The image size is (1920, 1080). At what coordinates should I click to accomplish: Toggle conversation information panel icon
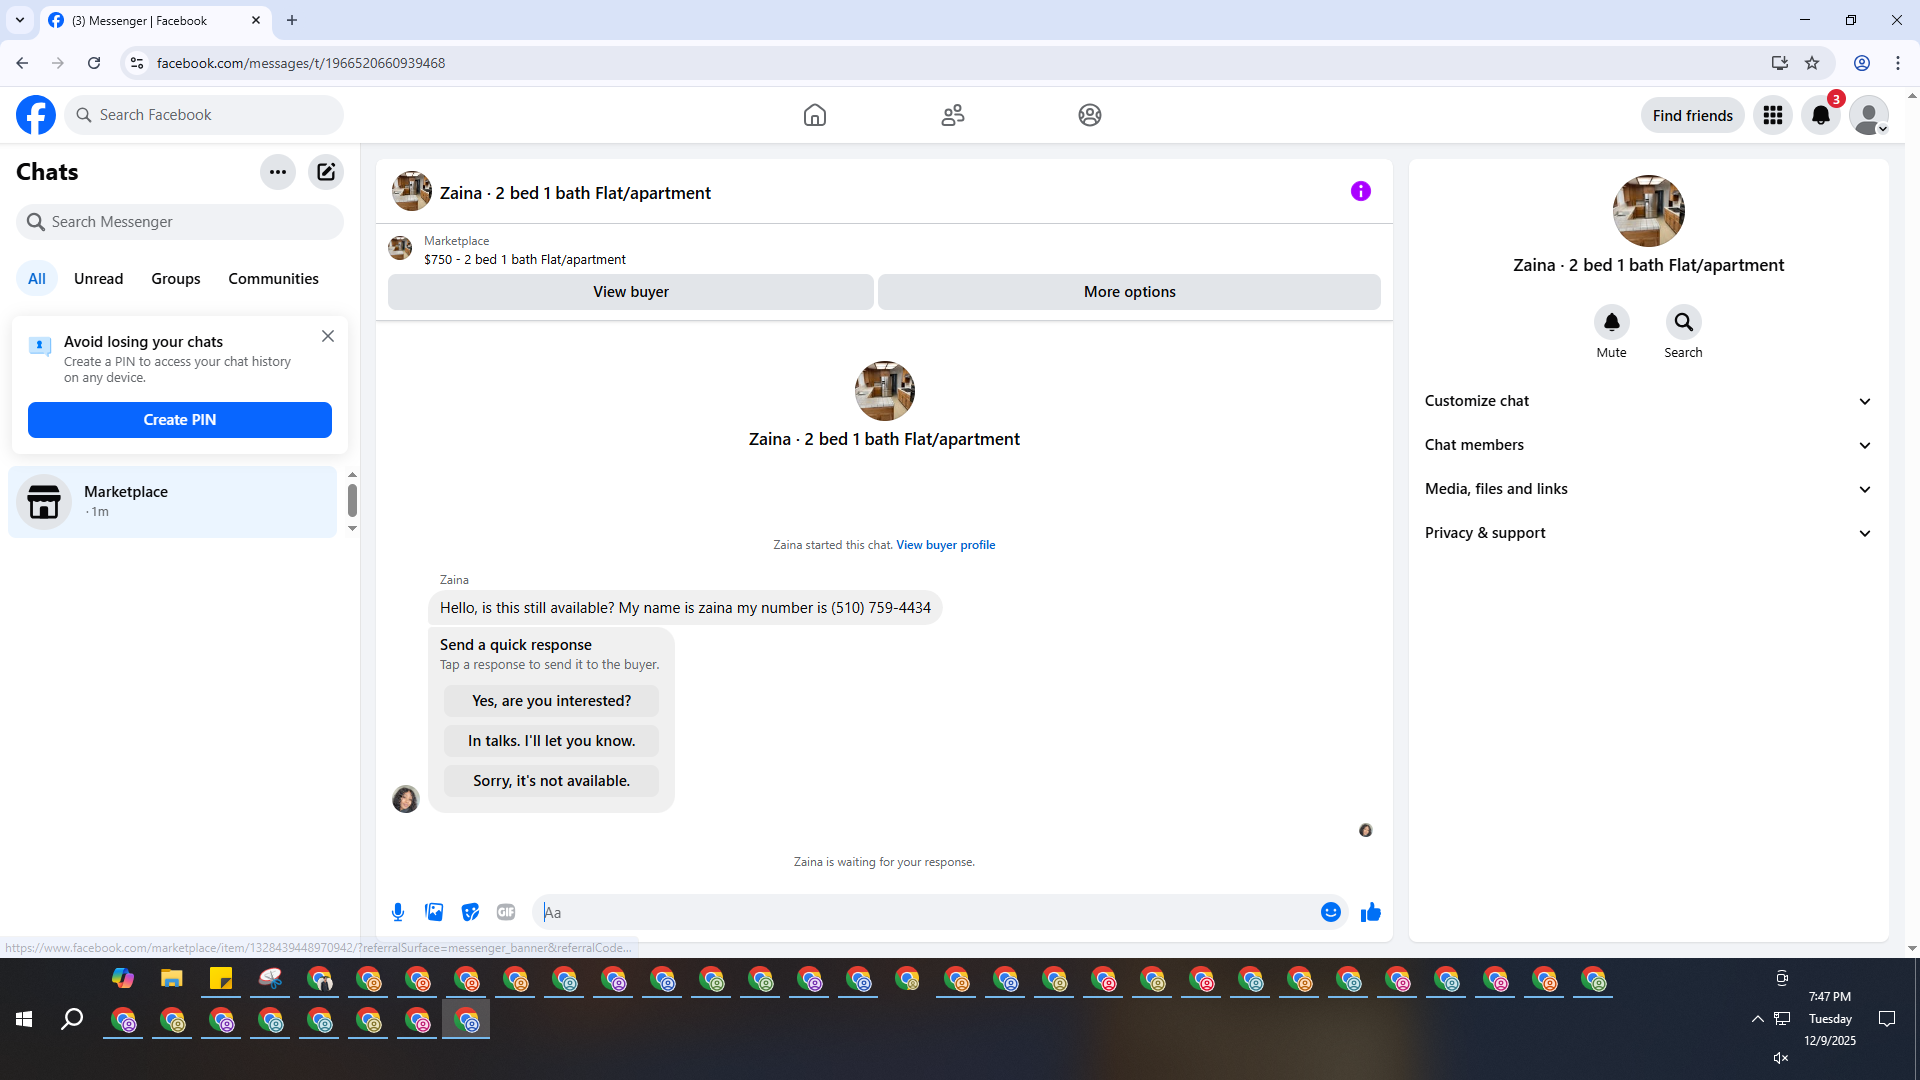pos(1360,191)
